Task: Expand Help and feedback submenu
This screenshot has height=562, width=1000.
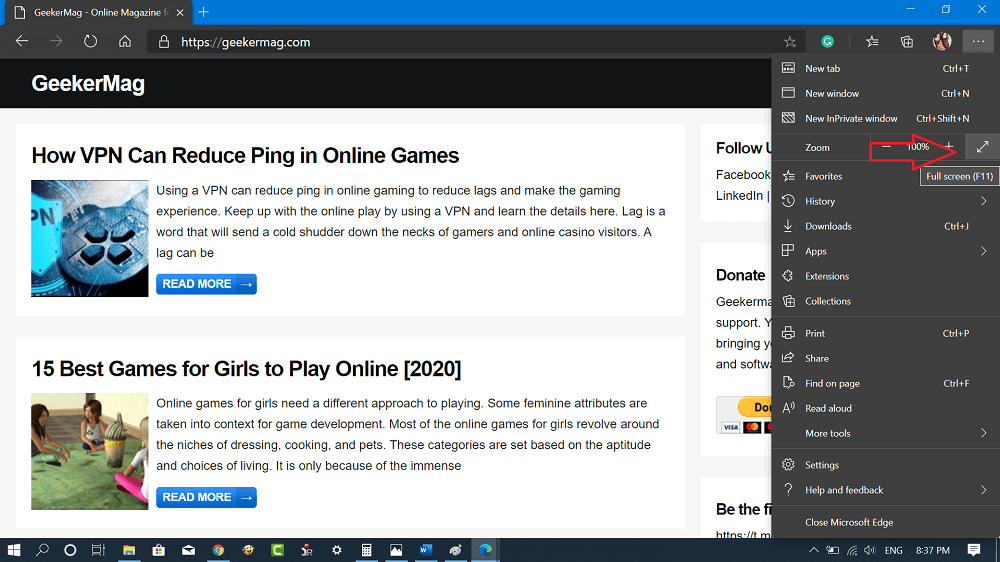Action: pos(885,489)
